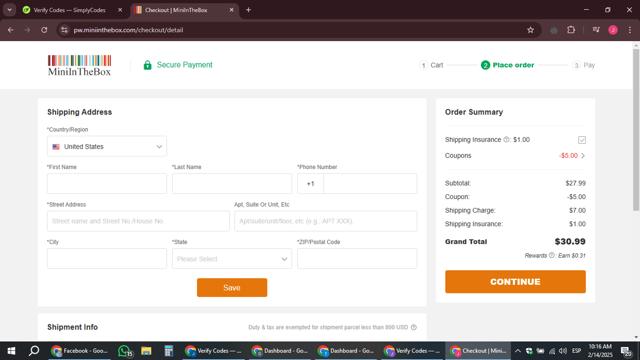The image size is (640, 360).
Task: Bookmark this page with the star icon
Action: [x=530, y=30]
